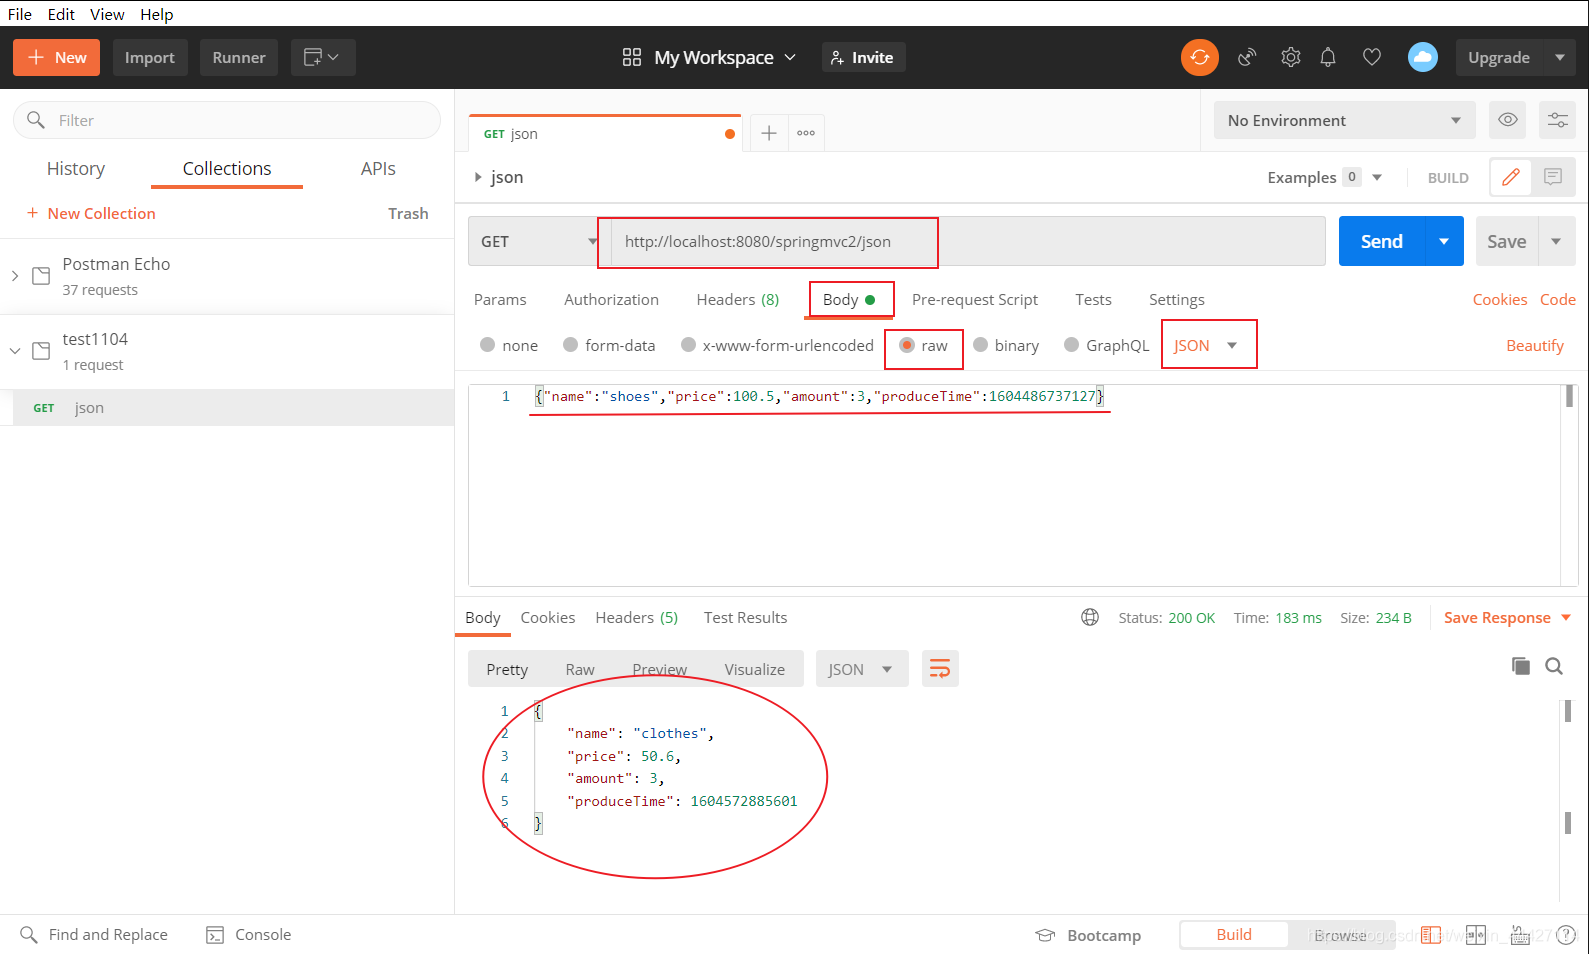The image size is (1589, 954).
Task: Open the Examples dropdown
Action: [x=1325, y=177]
